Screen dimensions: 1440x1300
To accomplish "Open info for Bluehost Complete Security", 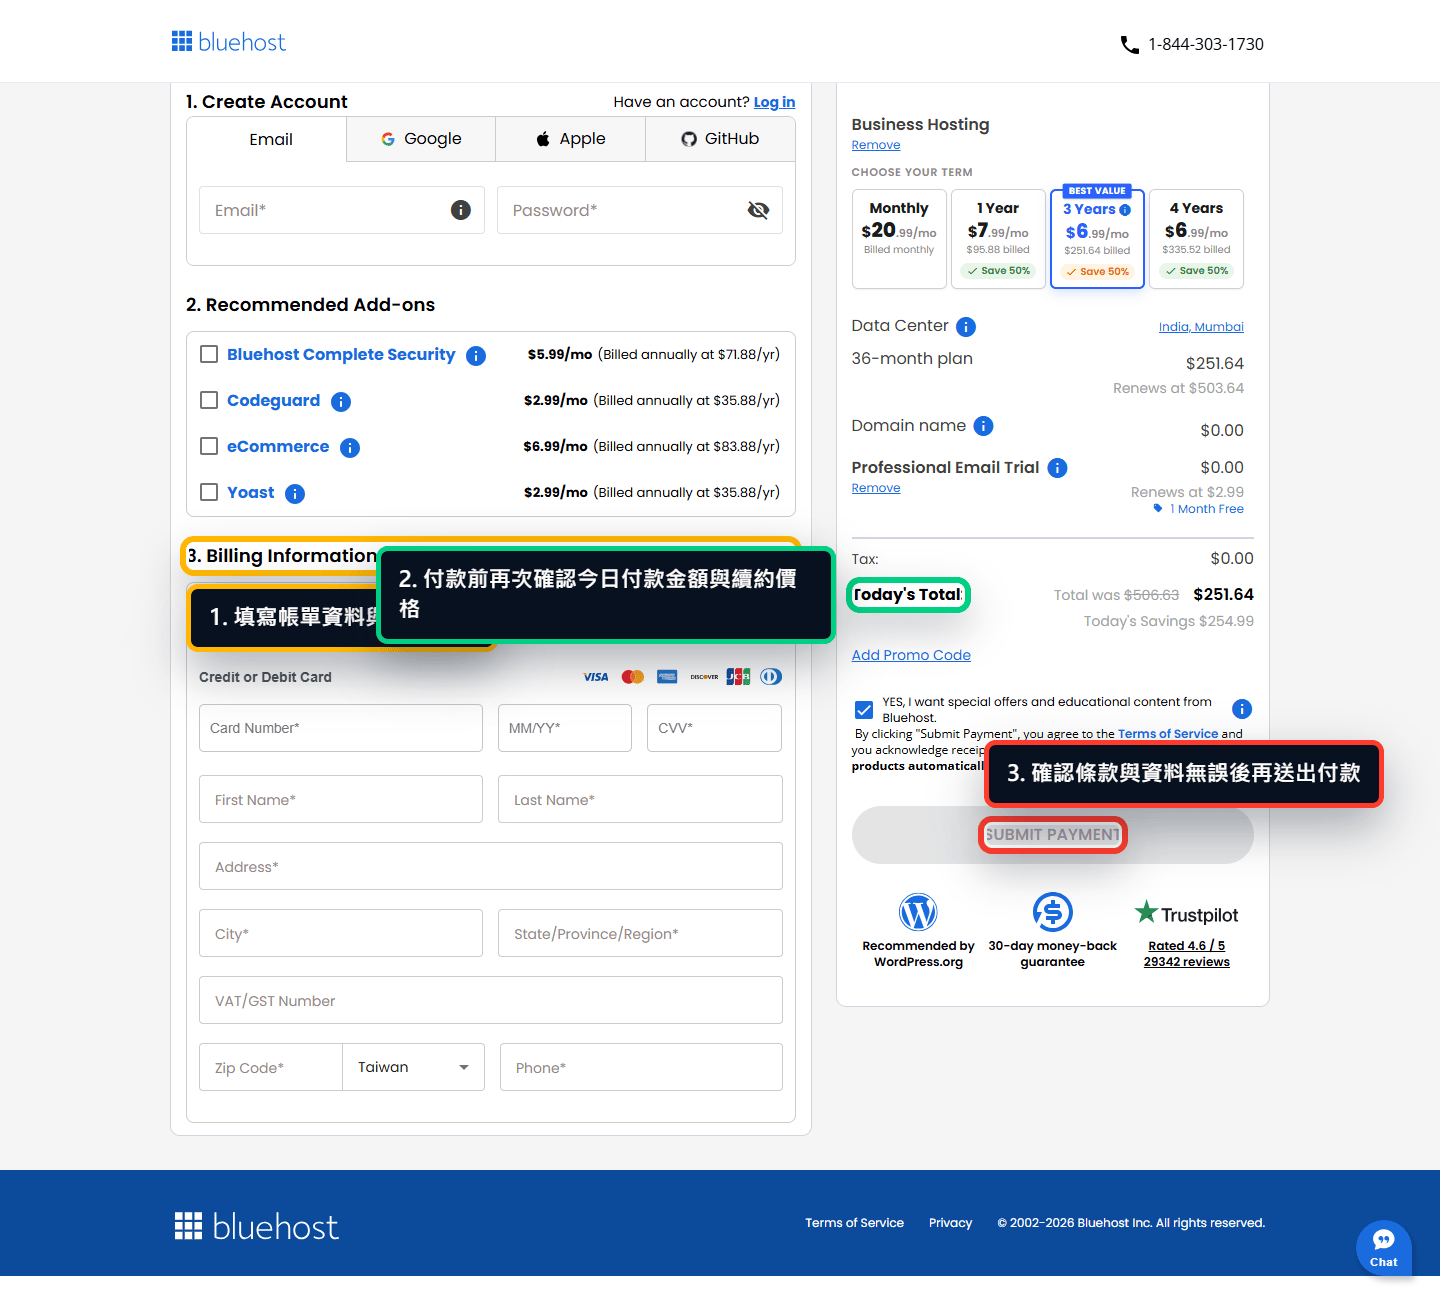I will click(476, 356).
